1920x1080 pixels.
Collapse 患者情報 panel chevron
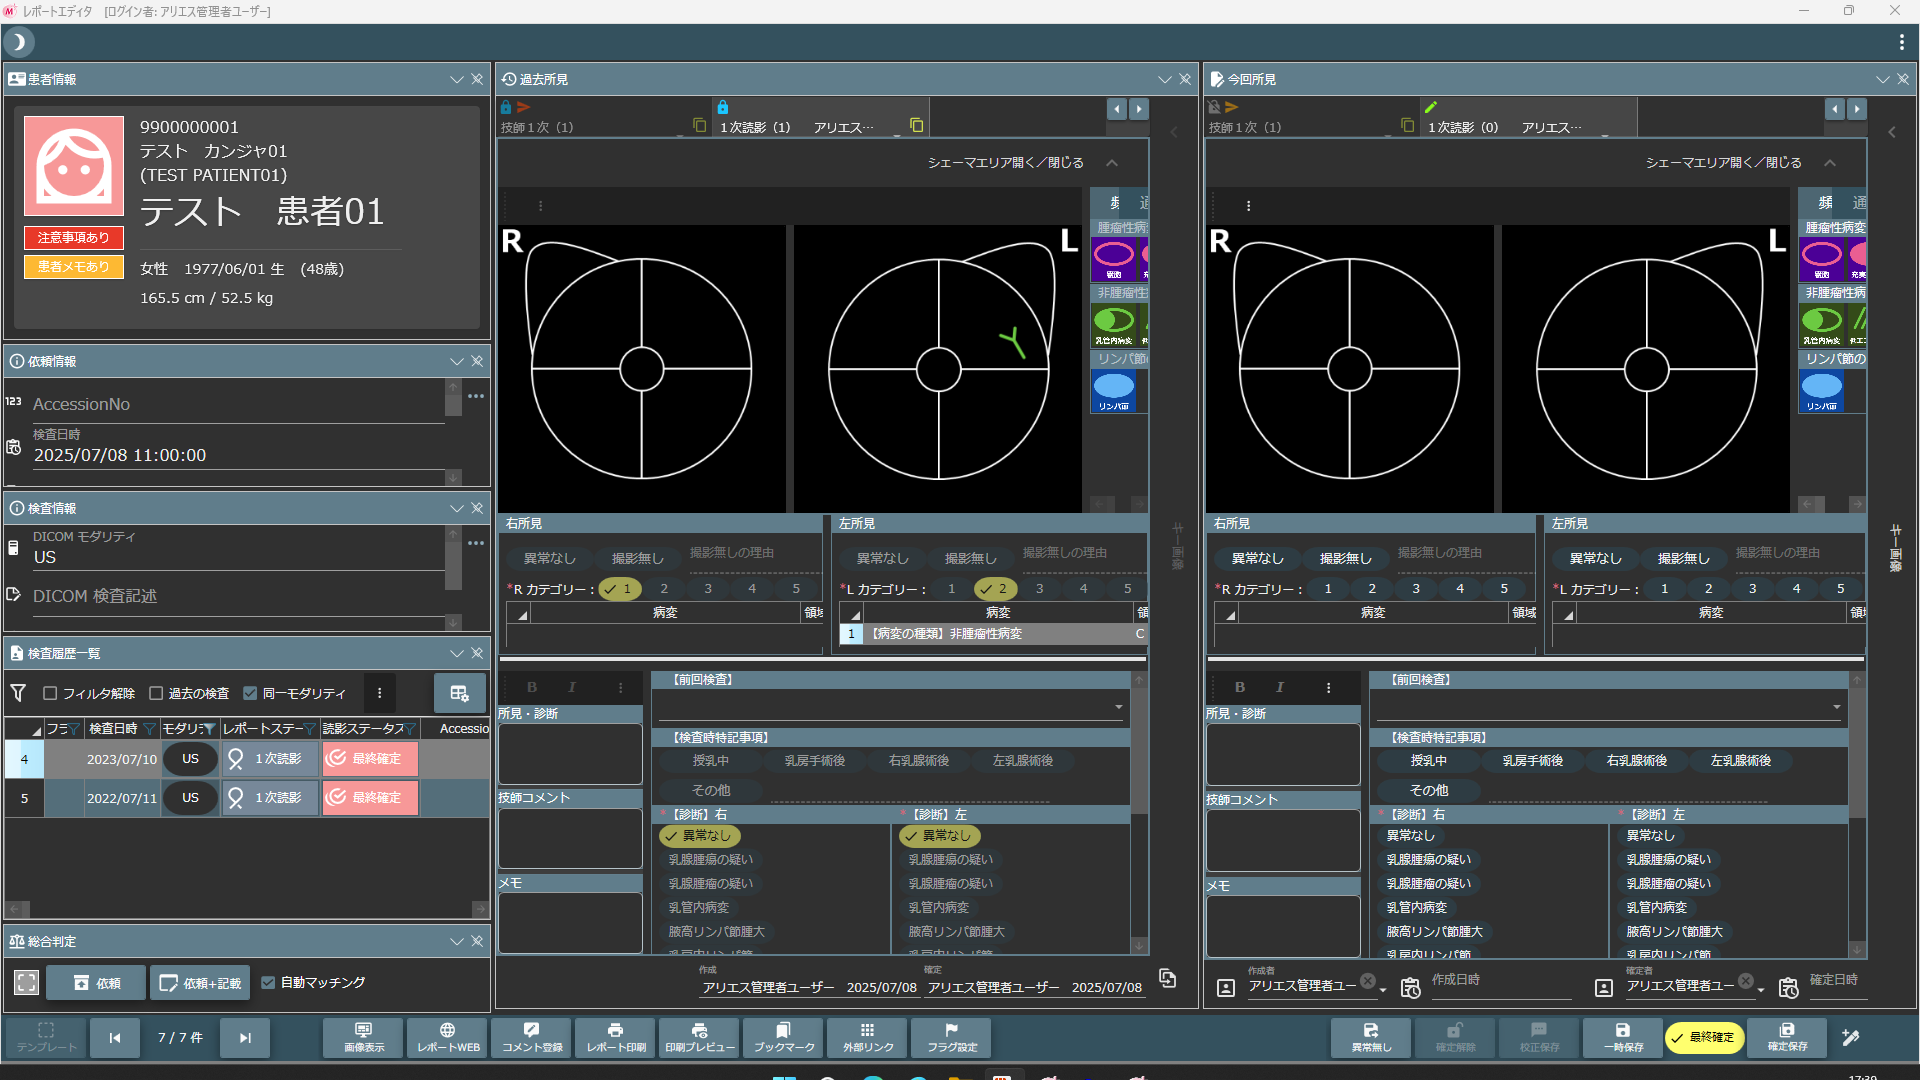click(457, 79)
